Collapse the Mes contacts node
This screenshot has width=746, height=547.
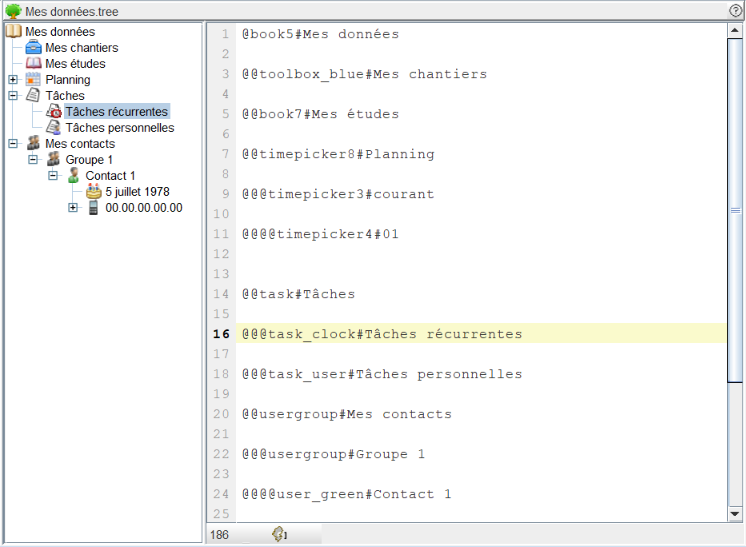click(13, 143)
